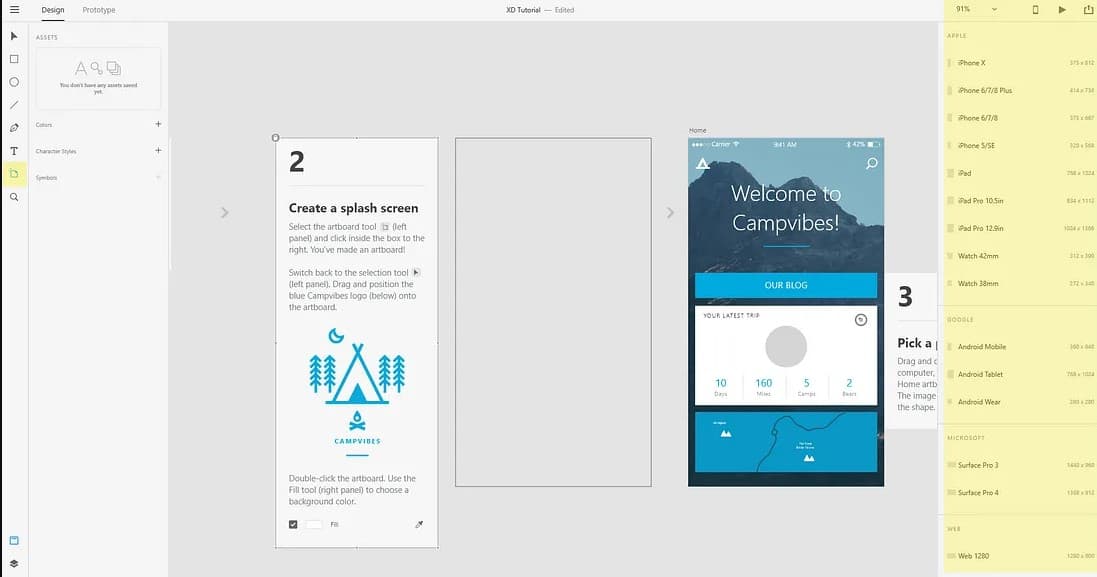Choose the Android Mobile artboard preset

click(x=1020, y=347)
